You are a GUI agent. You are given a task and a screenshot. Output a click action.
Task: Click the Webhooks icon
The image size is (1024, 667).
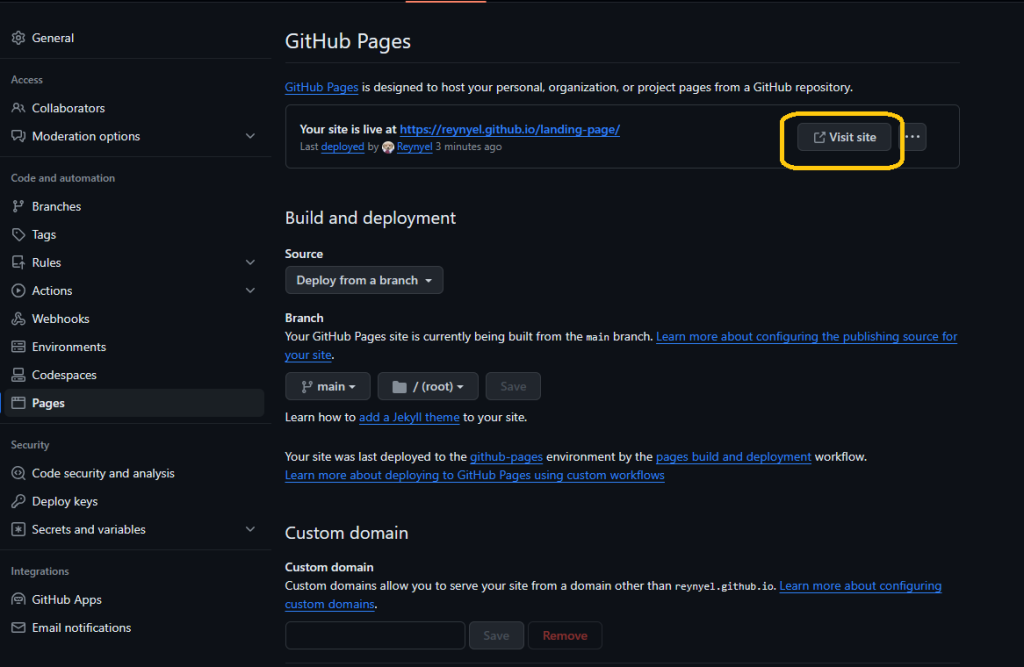click(18, 319)
